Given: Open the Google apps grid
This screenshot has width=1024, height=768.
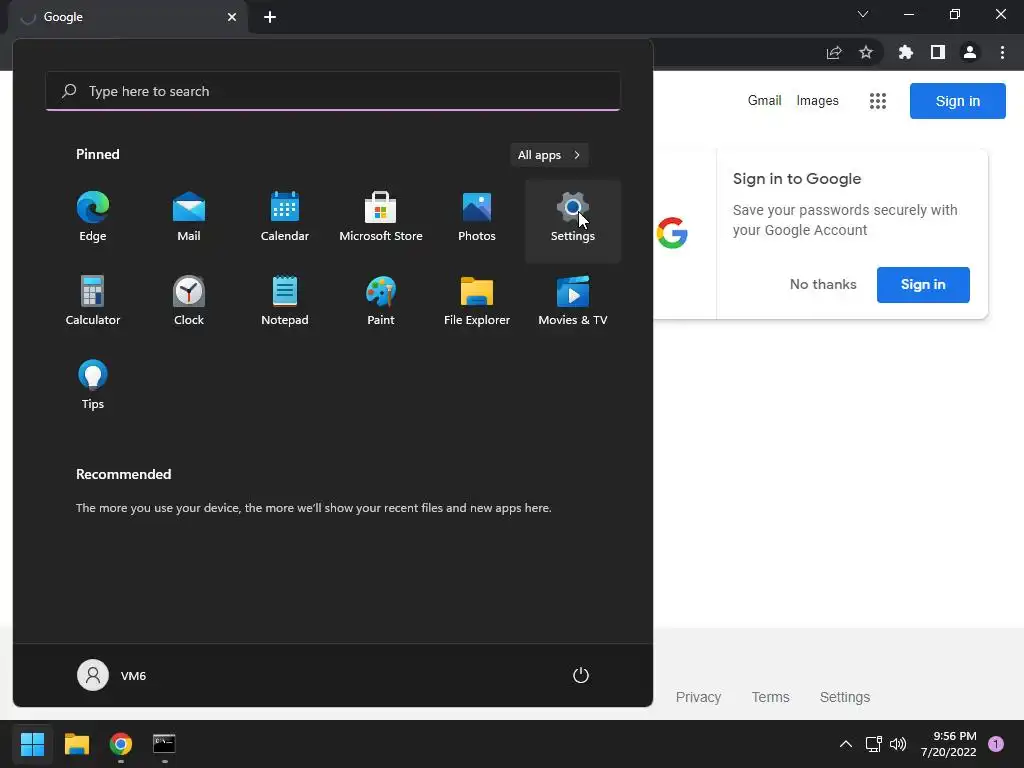Looking at the screenshot, I should click(878, 101).
